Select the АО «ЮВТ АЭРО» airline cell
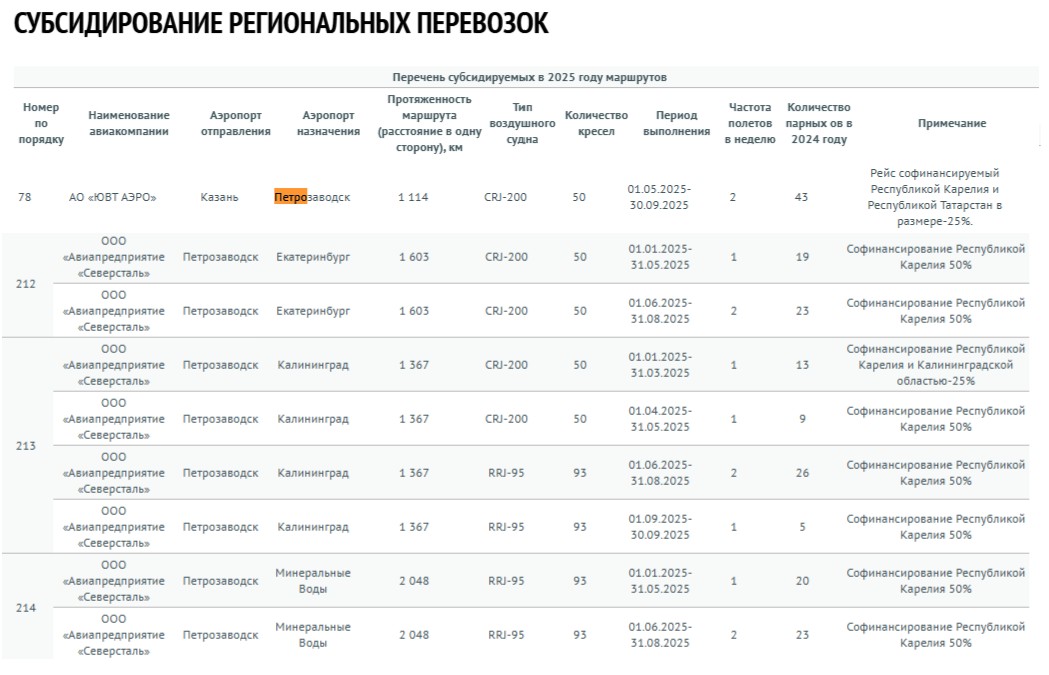The width and height of the screenshot is (1049, 675). [113, 197]
